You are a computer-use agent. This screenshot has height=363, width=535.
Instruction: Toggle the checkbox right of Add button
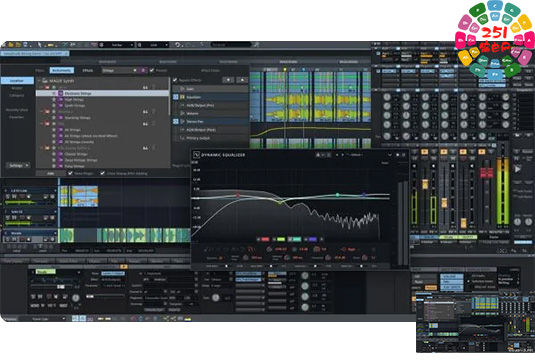click(x=70, y=173)
